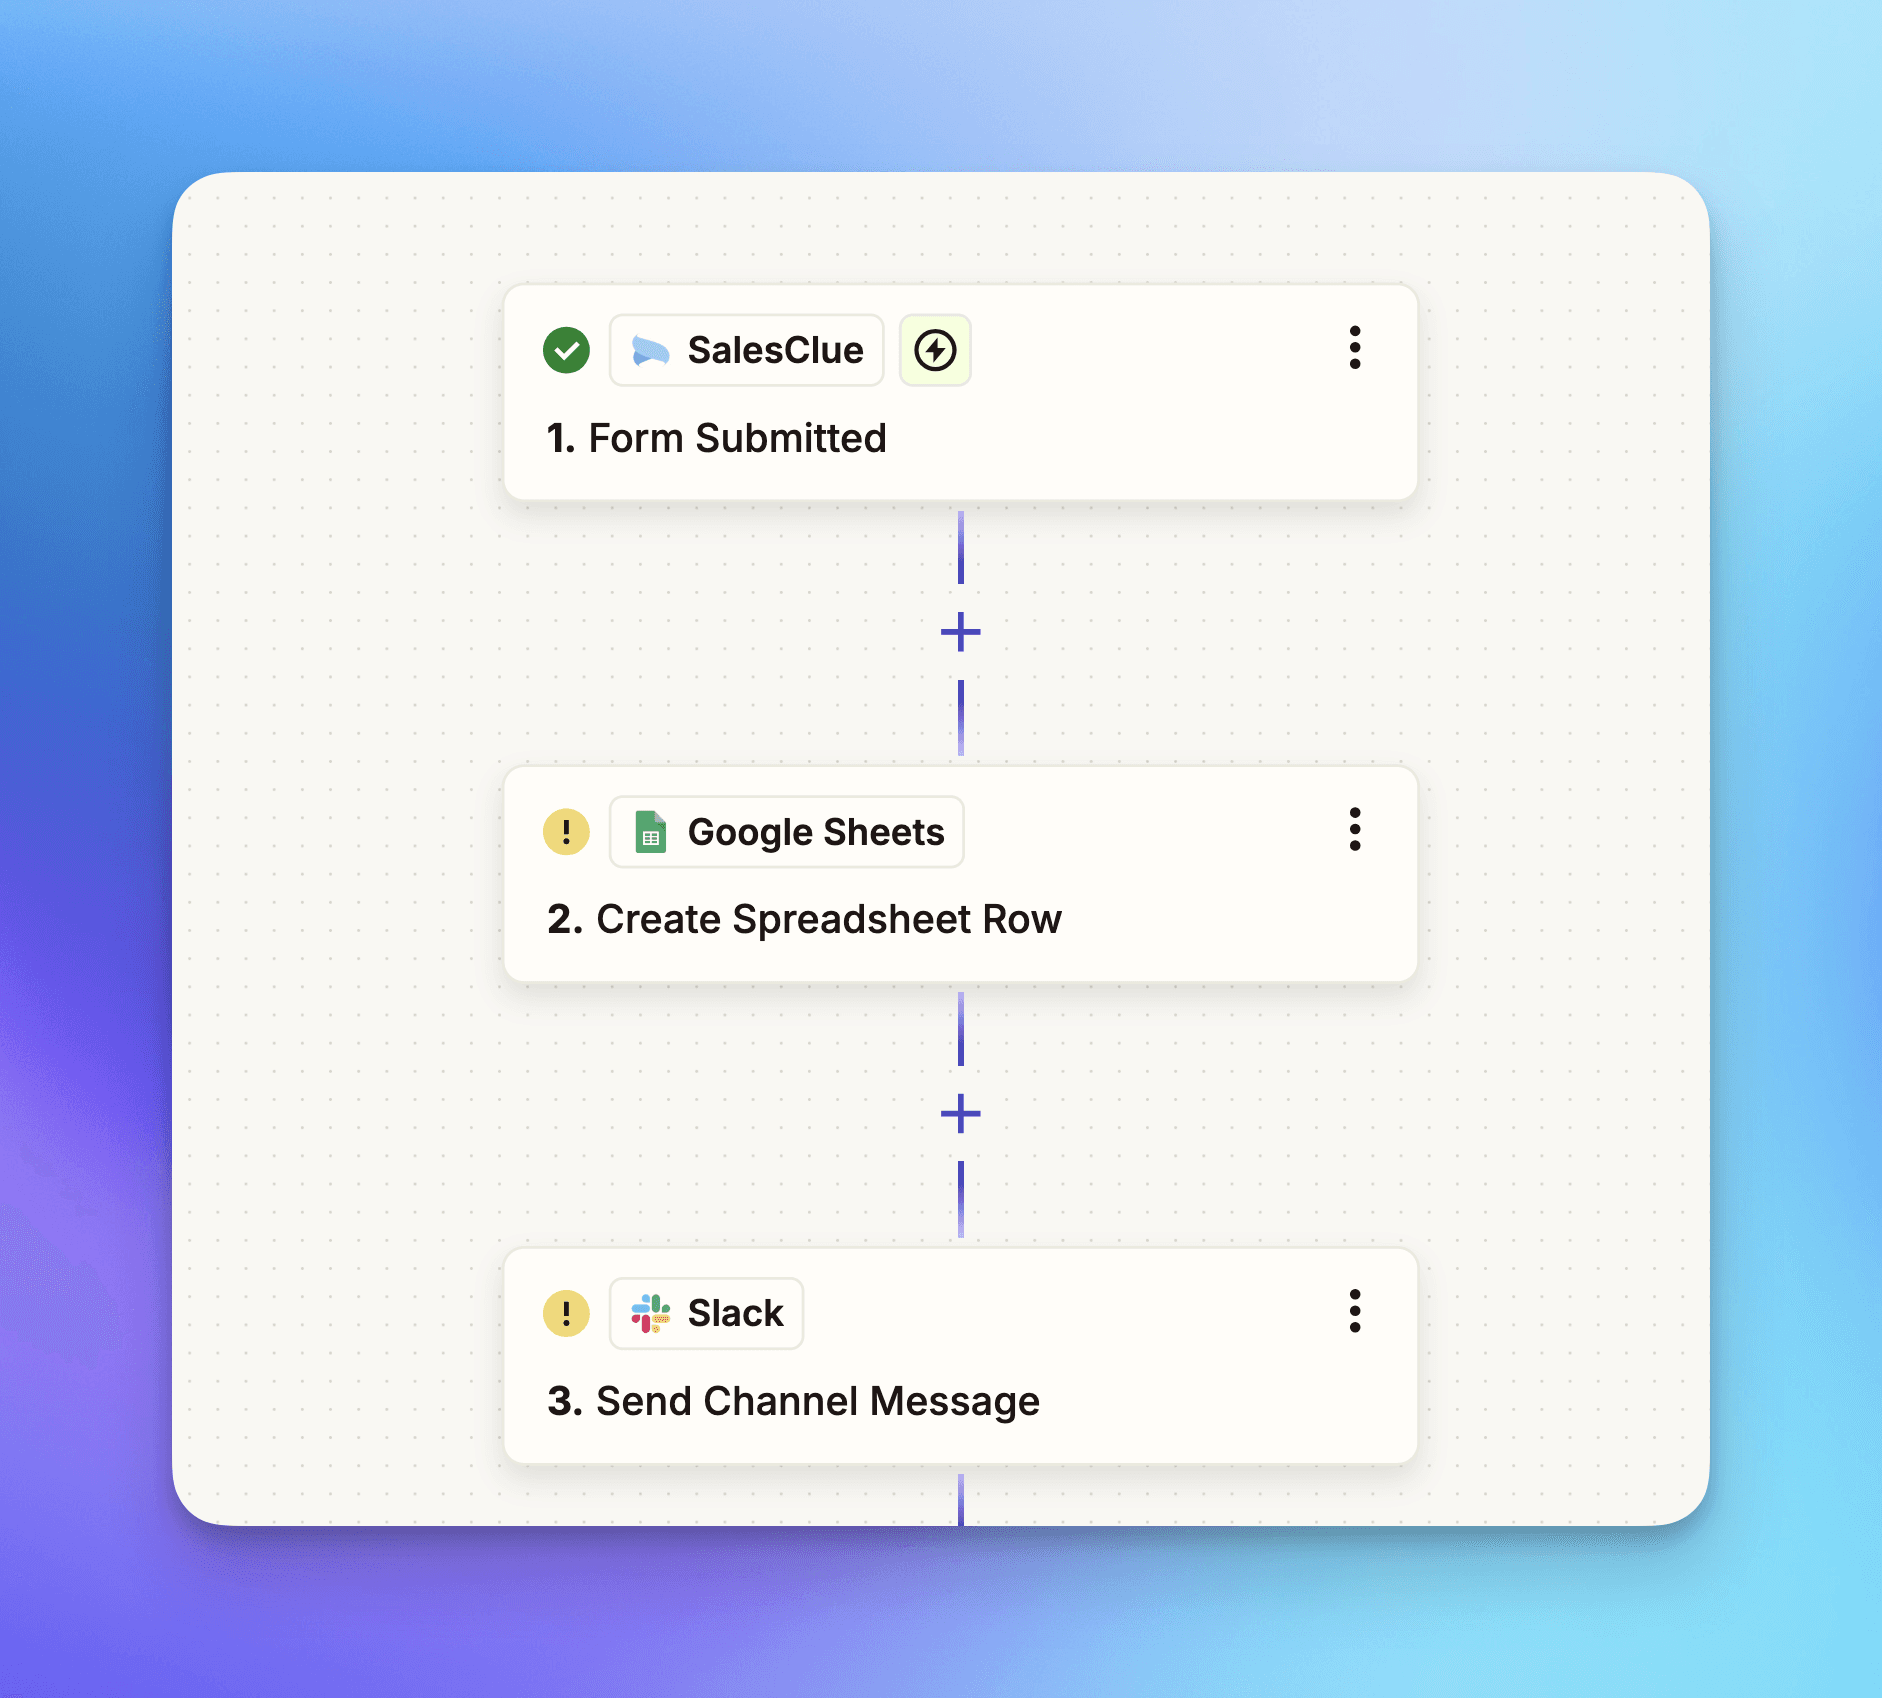Click the green checkmark status on SalesClue step
Screen dimensions: 1882x1698
(566, 350)
